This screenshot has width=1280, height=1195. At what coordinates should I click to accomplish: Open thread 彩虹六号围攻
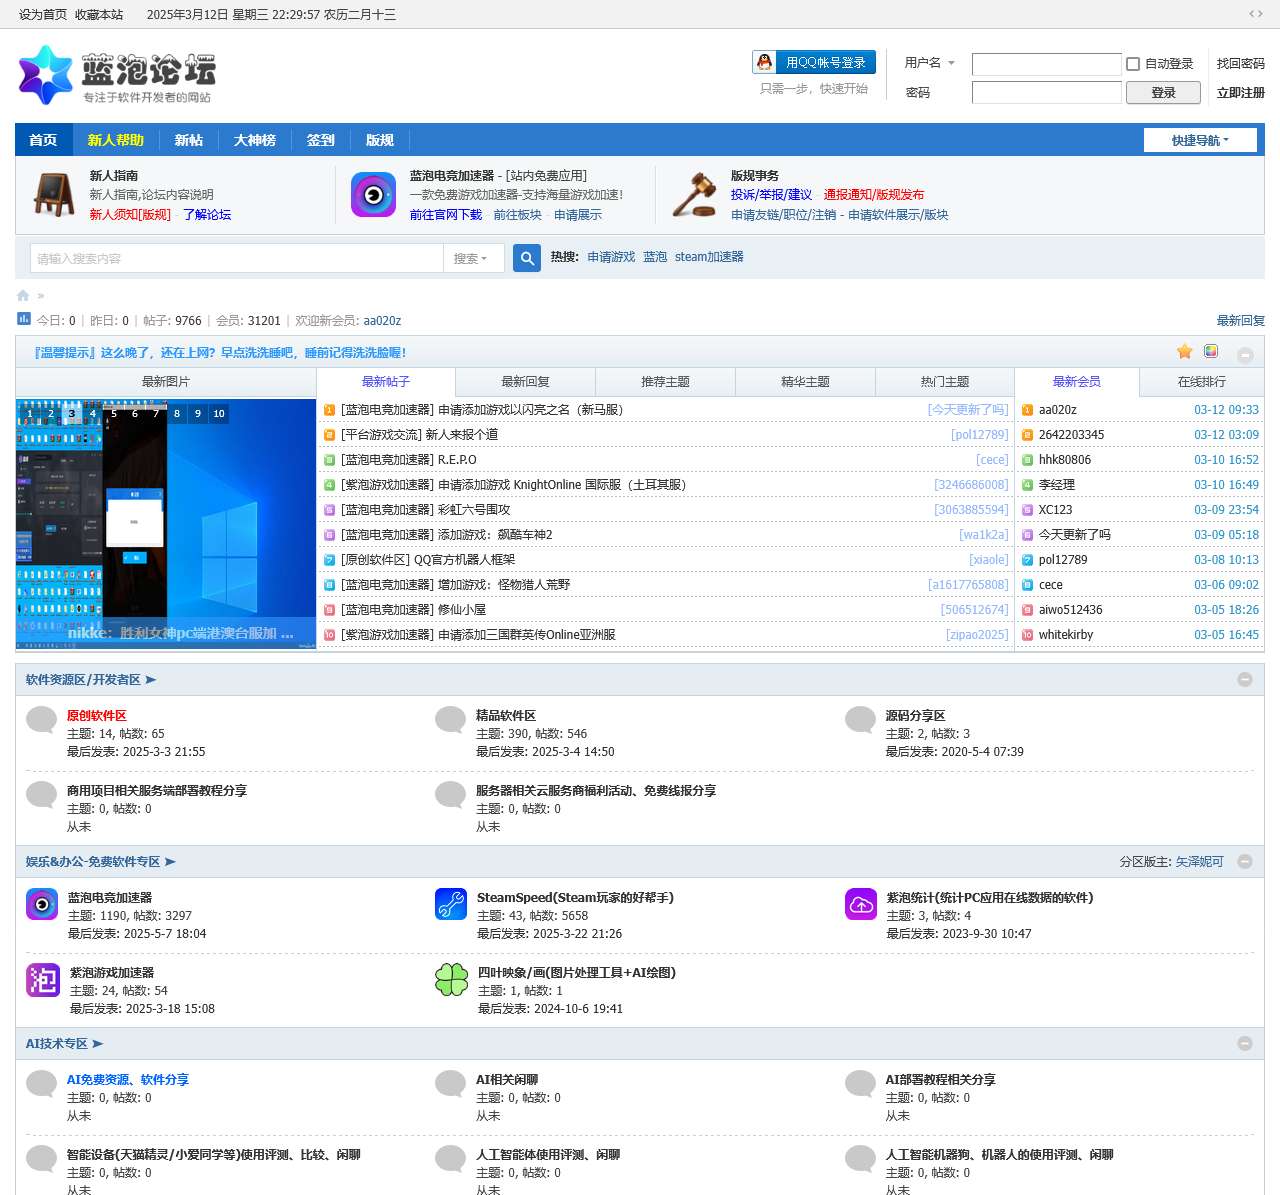point(474,510)
